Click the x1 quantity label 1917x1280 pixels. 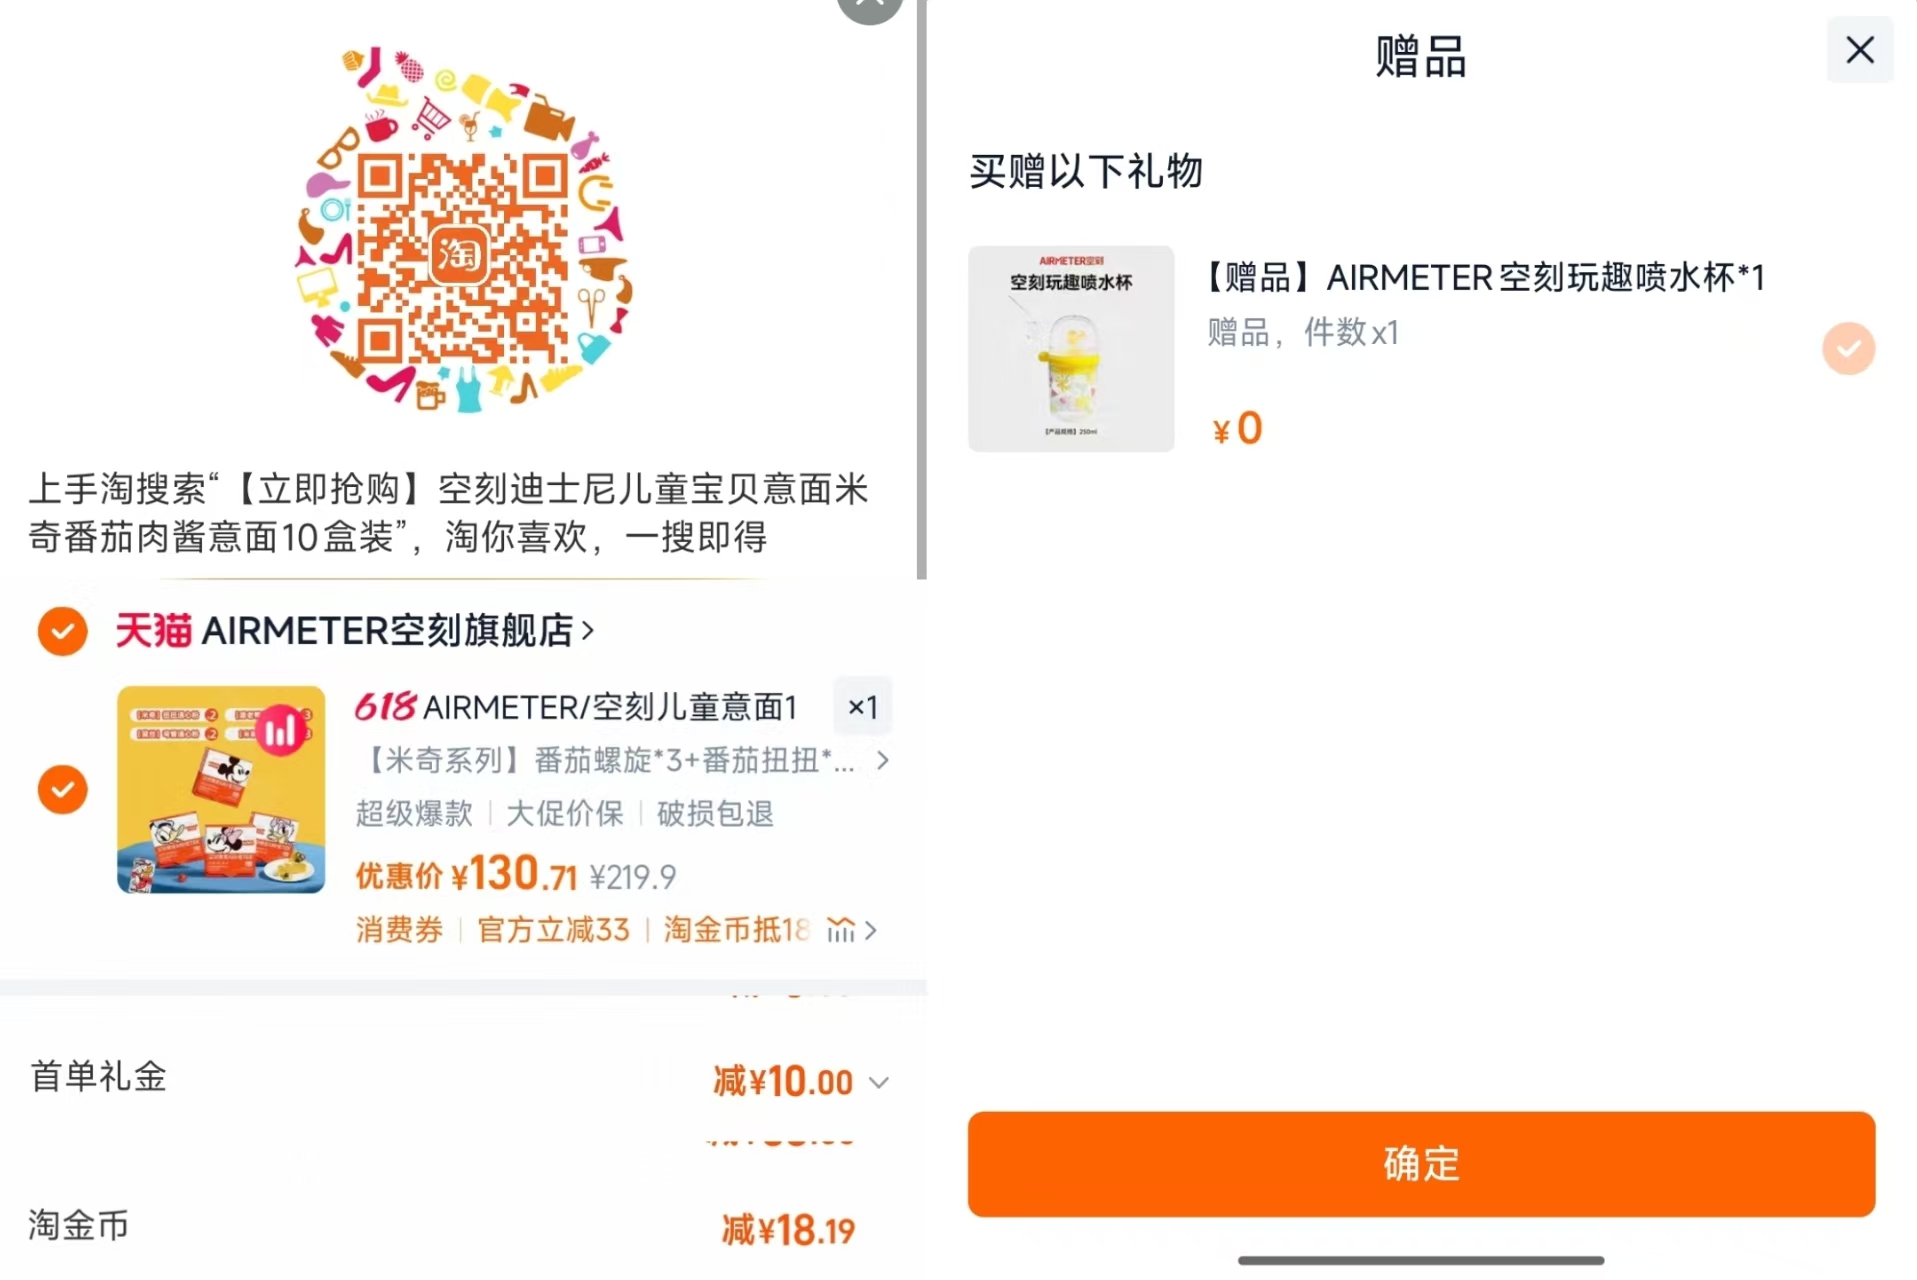pos(862,707)
